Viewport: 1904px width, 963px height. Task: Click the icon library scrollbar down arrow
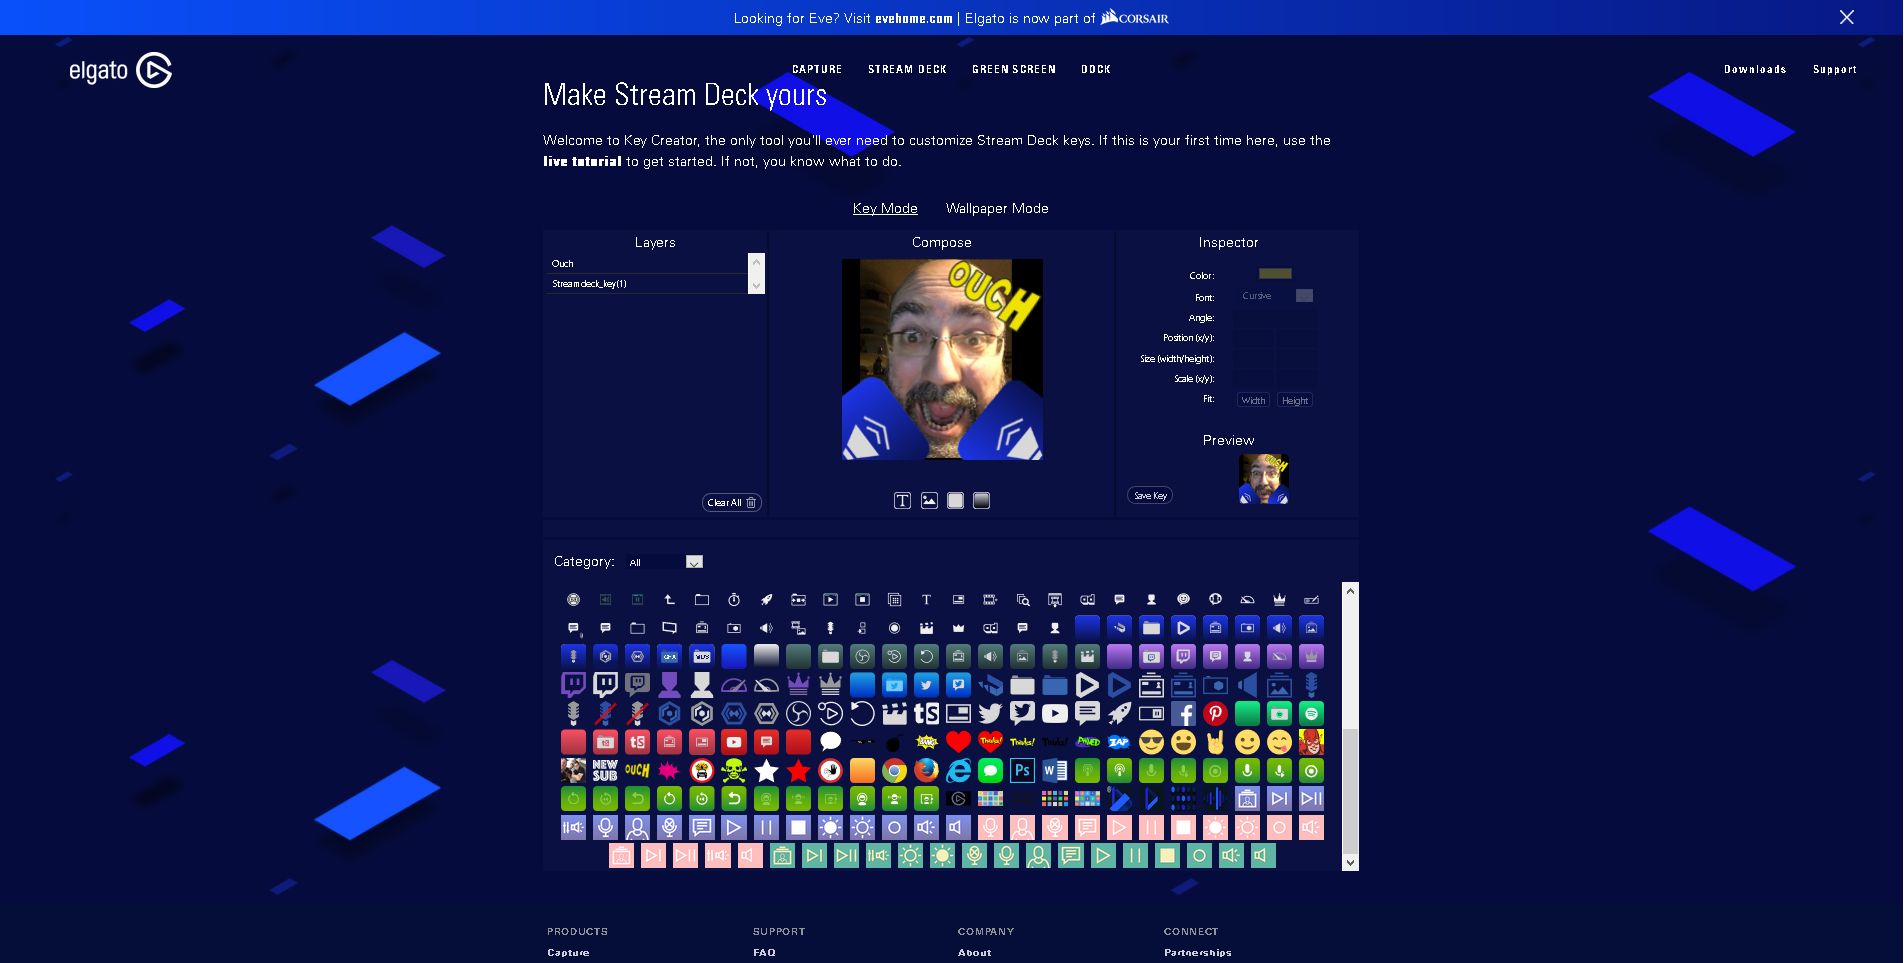click(x=1350, y=862)
